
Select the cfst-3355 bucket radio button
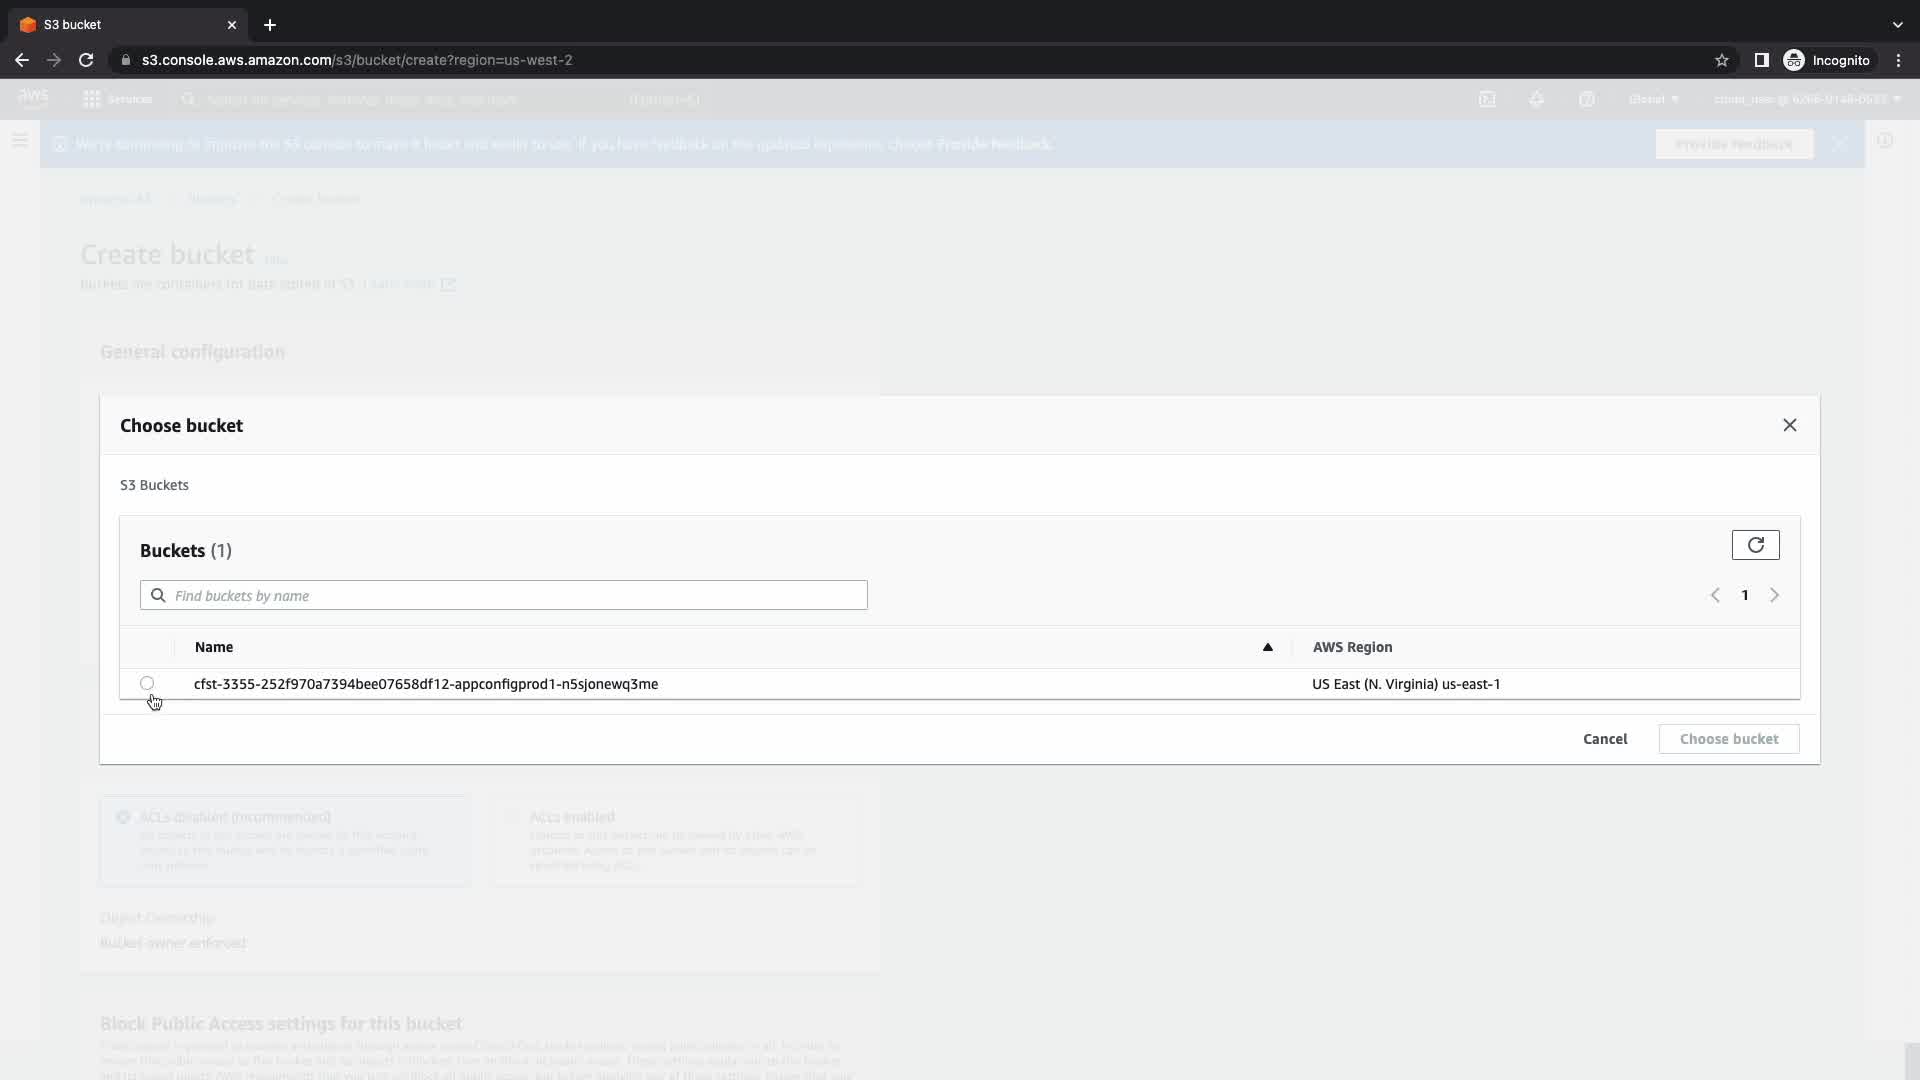pyautogui.click(x=147, y=684)
